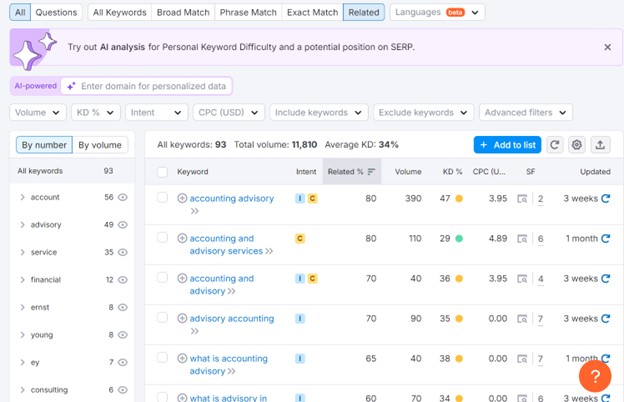The image size is (624, 402).
Task: View SERP for 'what is accounting advisory'
Action: pos(522,359)
